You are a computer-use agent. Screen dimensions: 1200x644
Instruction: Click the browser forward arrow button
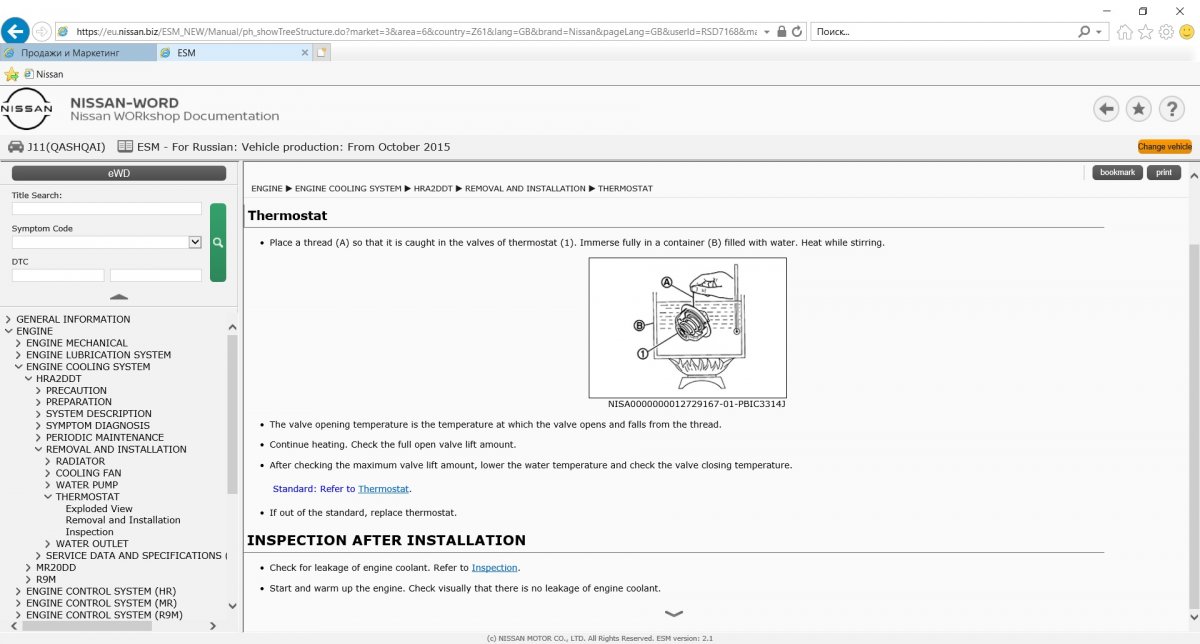click(42, 31)
